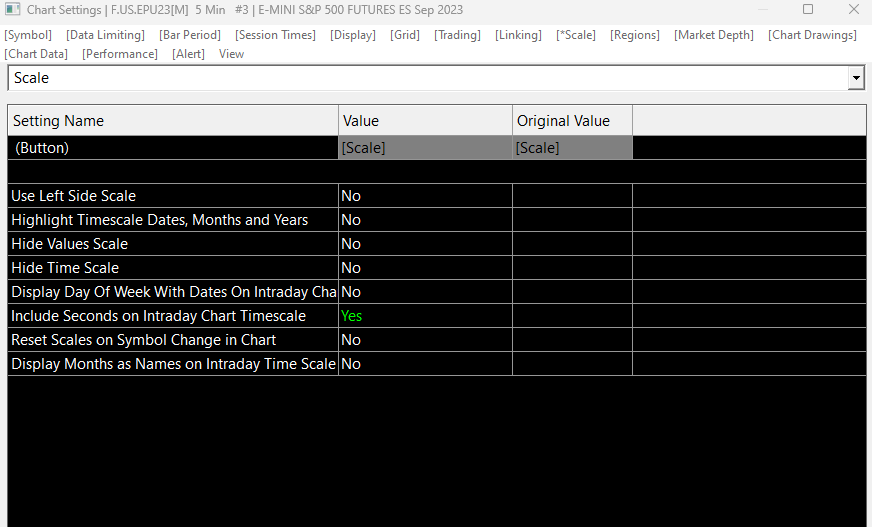This screenshot has width=872, height=527.
Task: Toggle Use Left Side Scale value
Action: [425, 196]
